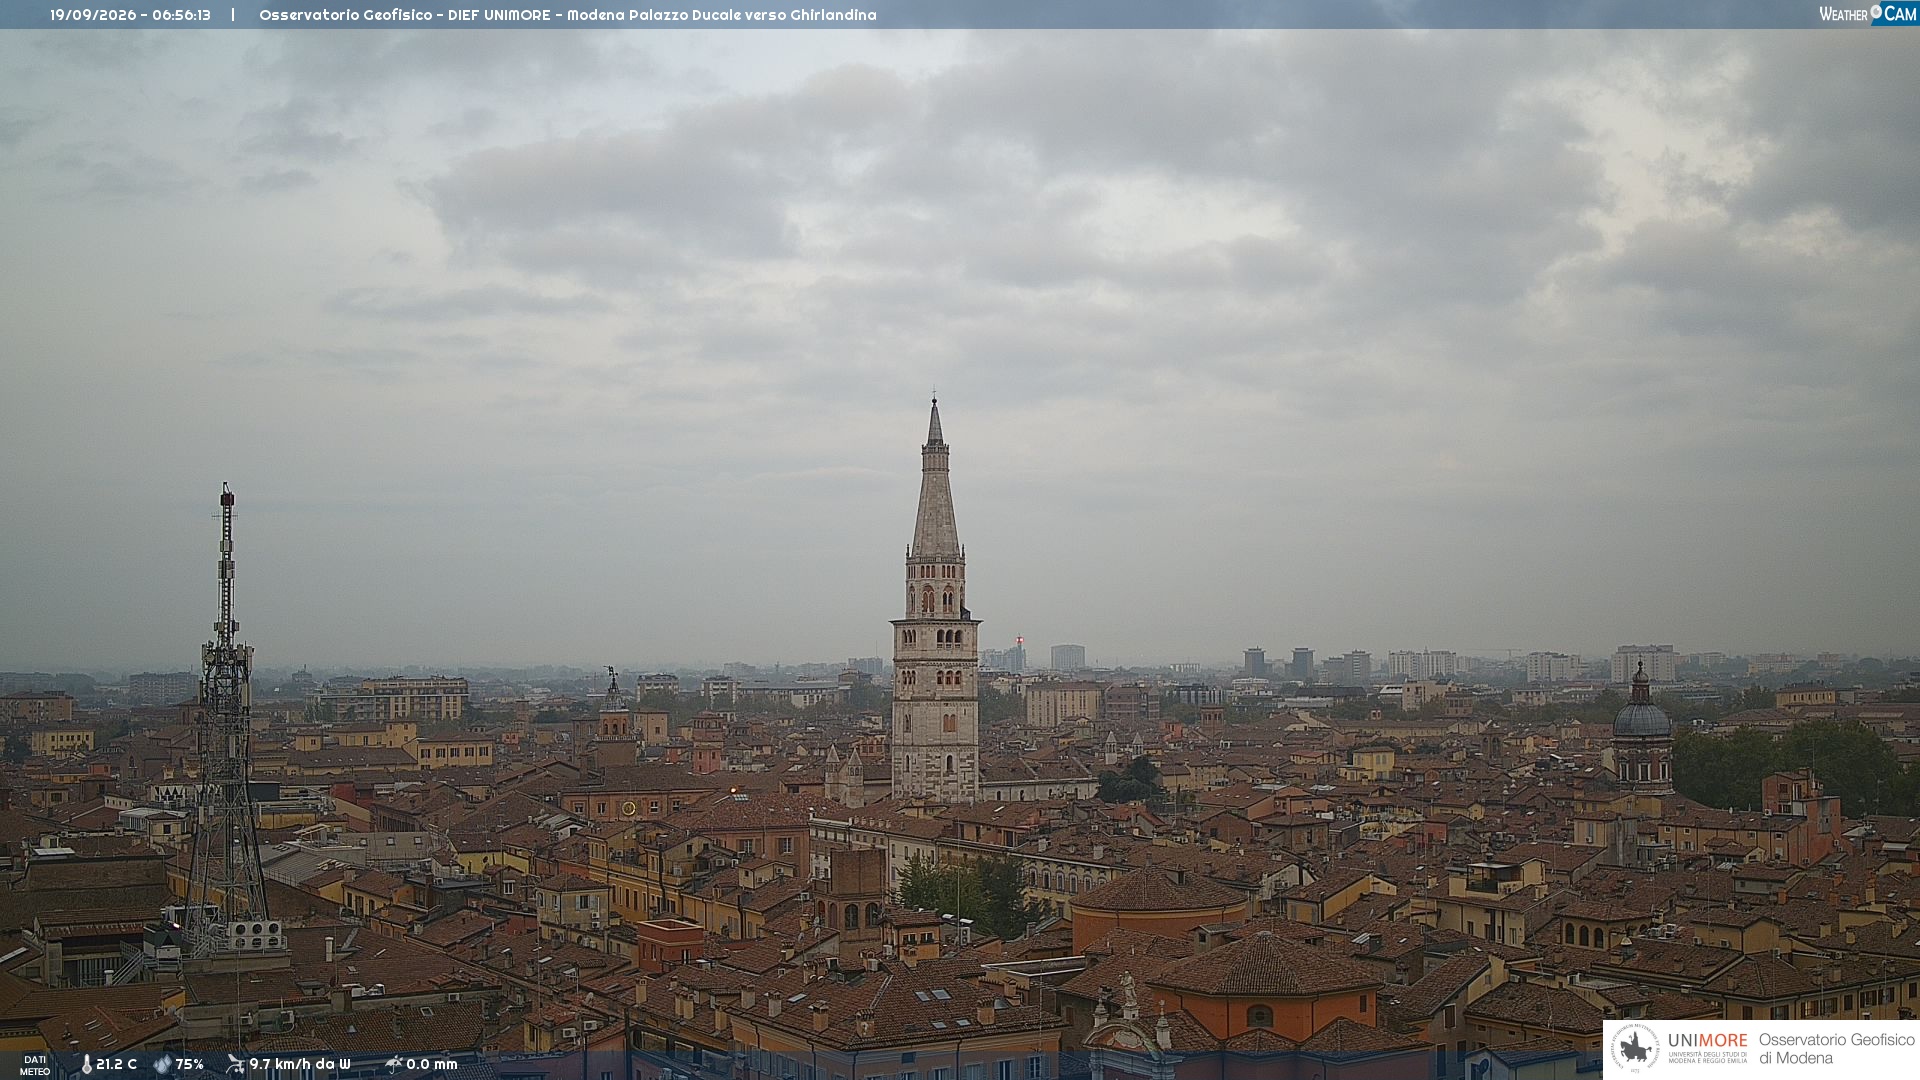Click the Ghirlandina tower spire
1920x1080 pixels.
pos(935,480)
